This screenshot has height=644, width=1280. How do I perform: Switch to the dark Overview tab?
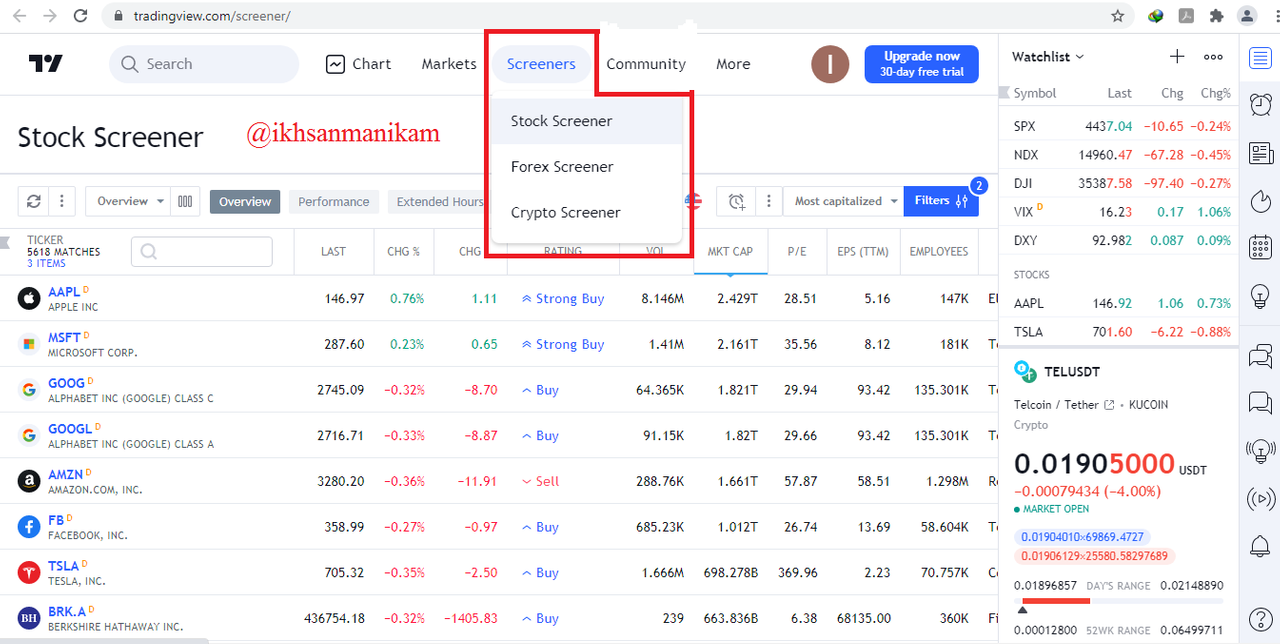[245, 201]
